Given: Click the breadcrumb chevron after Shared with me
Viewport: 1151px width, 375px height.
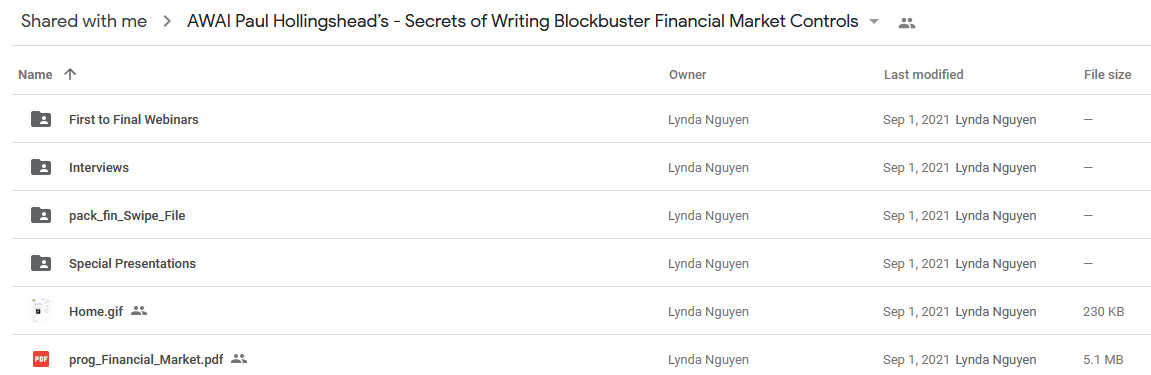Looking at the screenshot, I should pyautogui.click(x=167, y=22).
